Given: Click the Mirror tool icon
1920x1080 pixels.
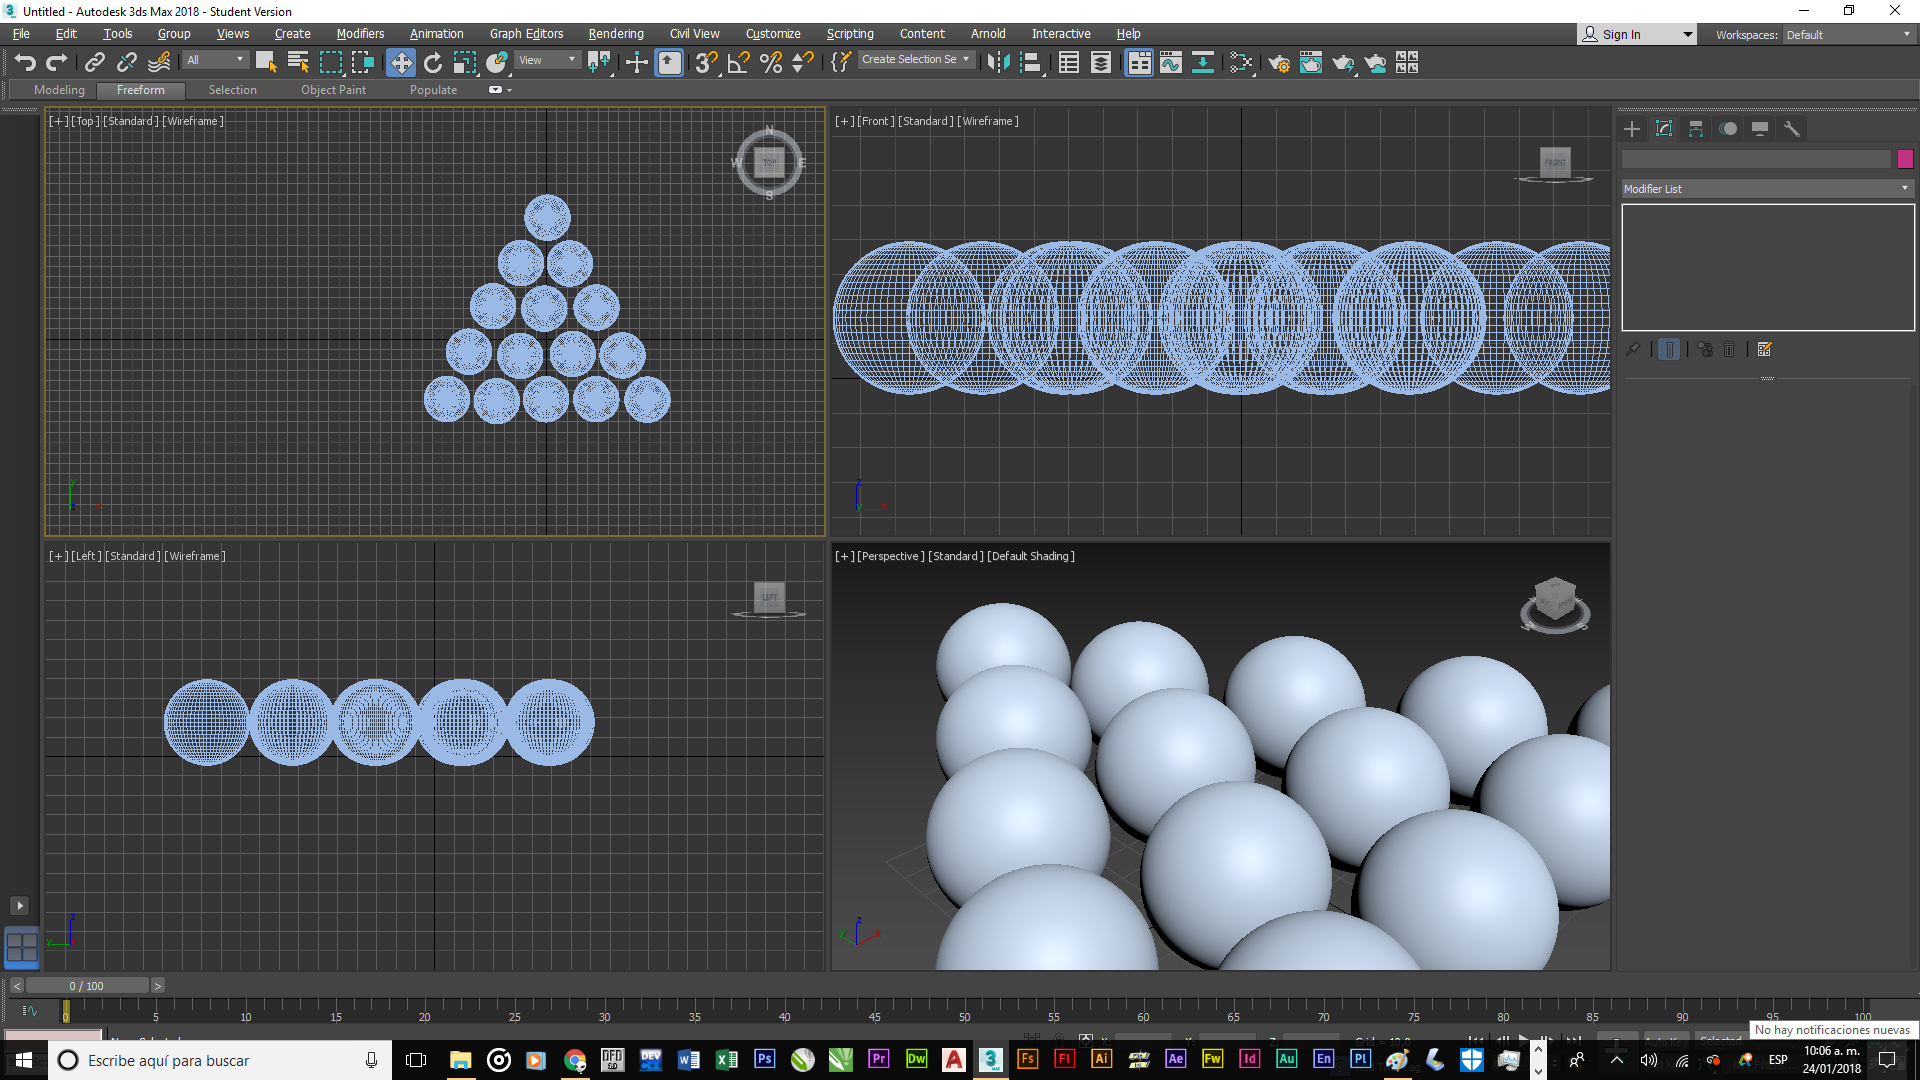Looking at the screenshot, I should [997, 62].
